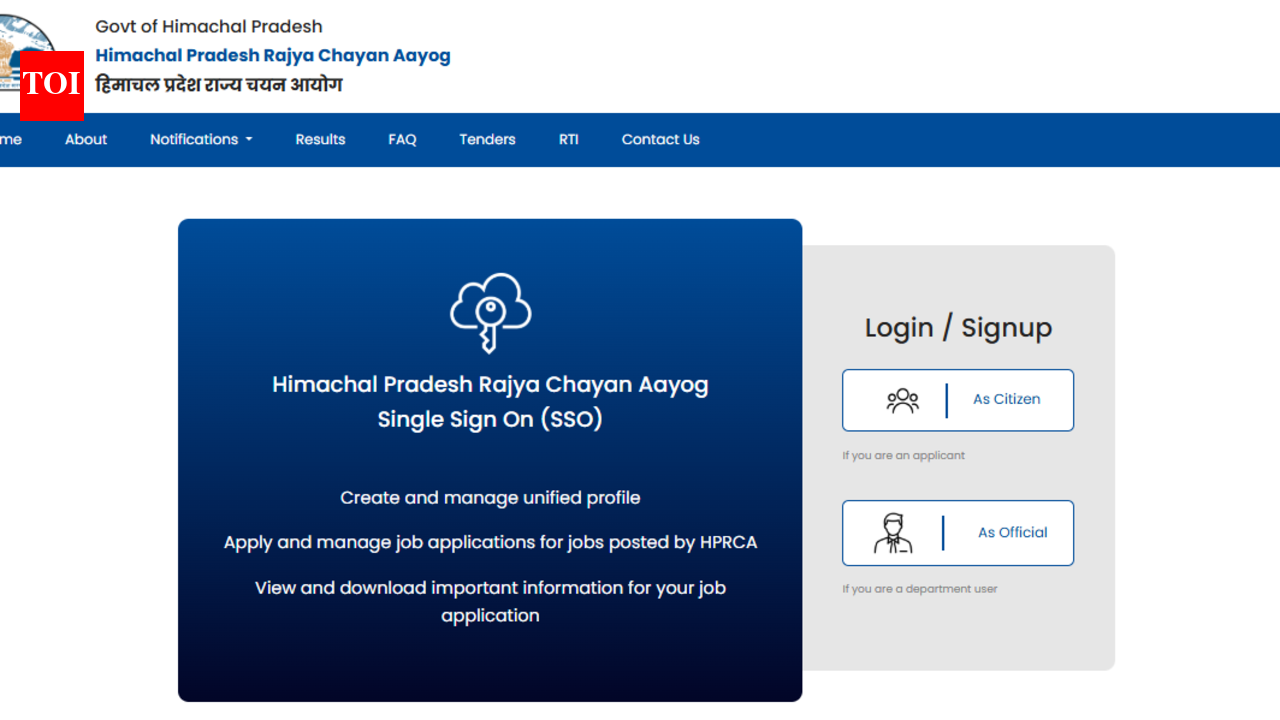The height and width of the screenshot is (720, 1280).
Task: Click Himachal Pradesh Rajya Chayan Aayog header title
Action: pyautogui.click(x=273, y=56)
